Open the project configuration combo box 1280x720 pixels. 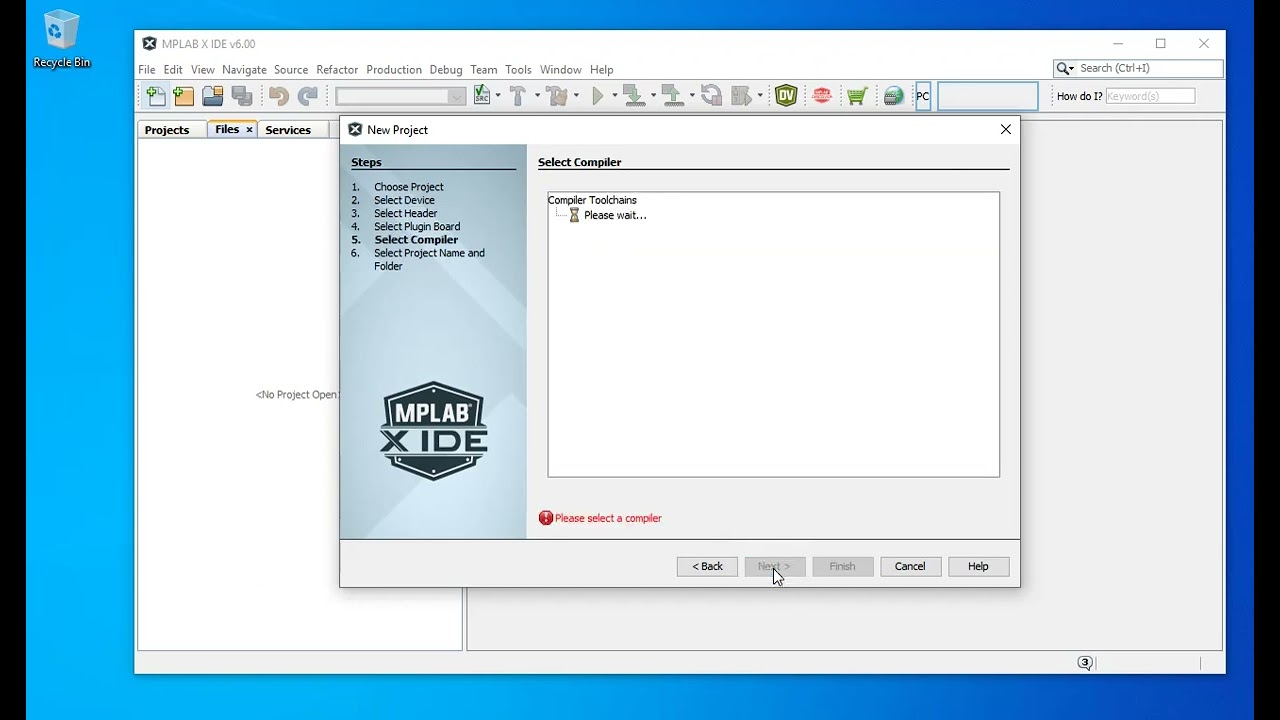tap(401, 96)
